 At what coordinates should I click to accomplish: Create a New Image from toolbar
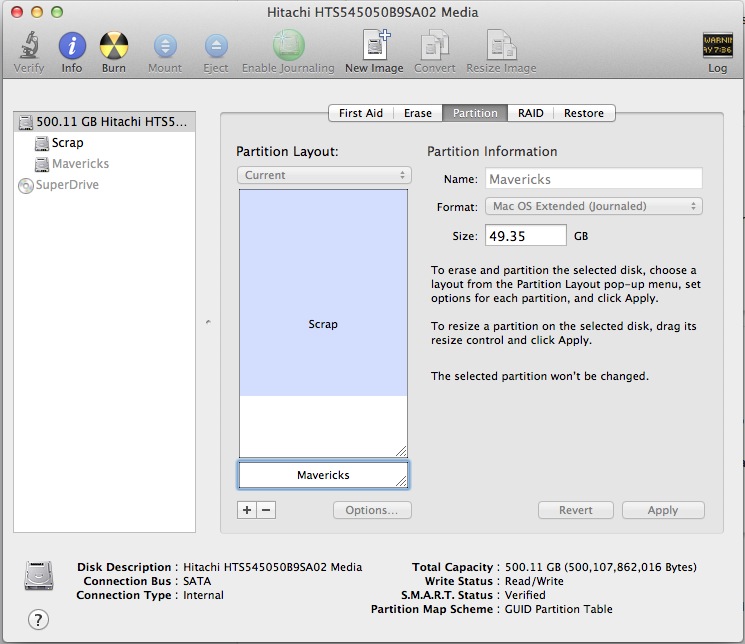click(374, 46)
